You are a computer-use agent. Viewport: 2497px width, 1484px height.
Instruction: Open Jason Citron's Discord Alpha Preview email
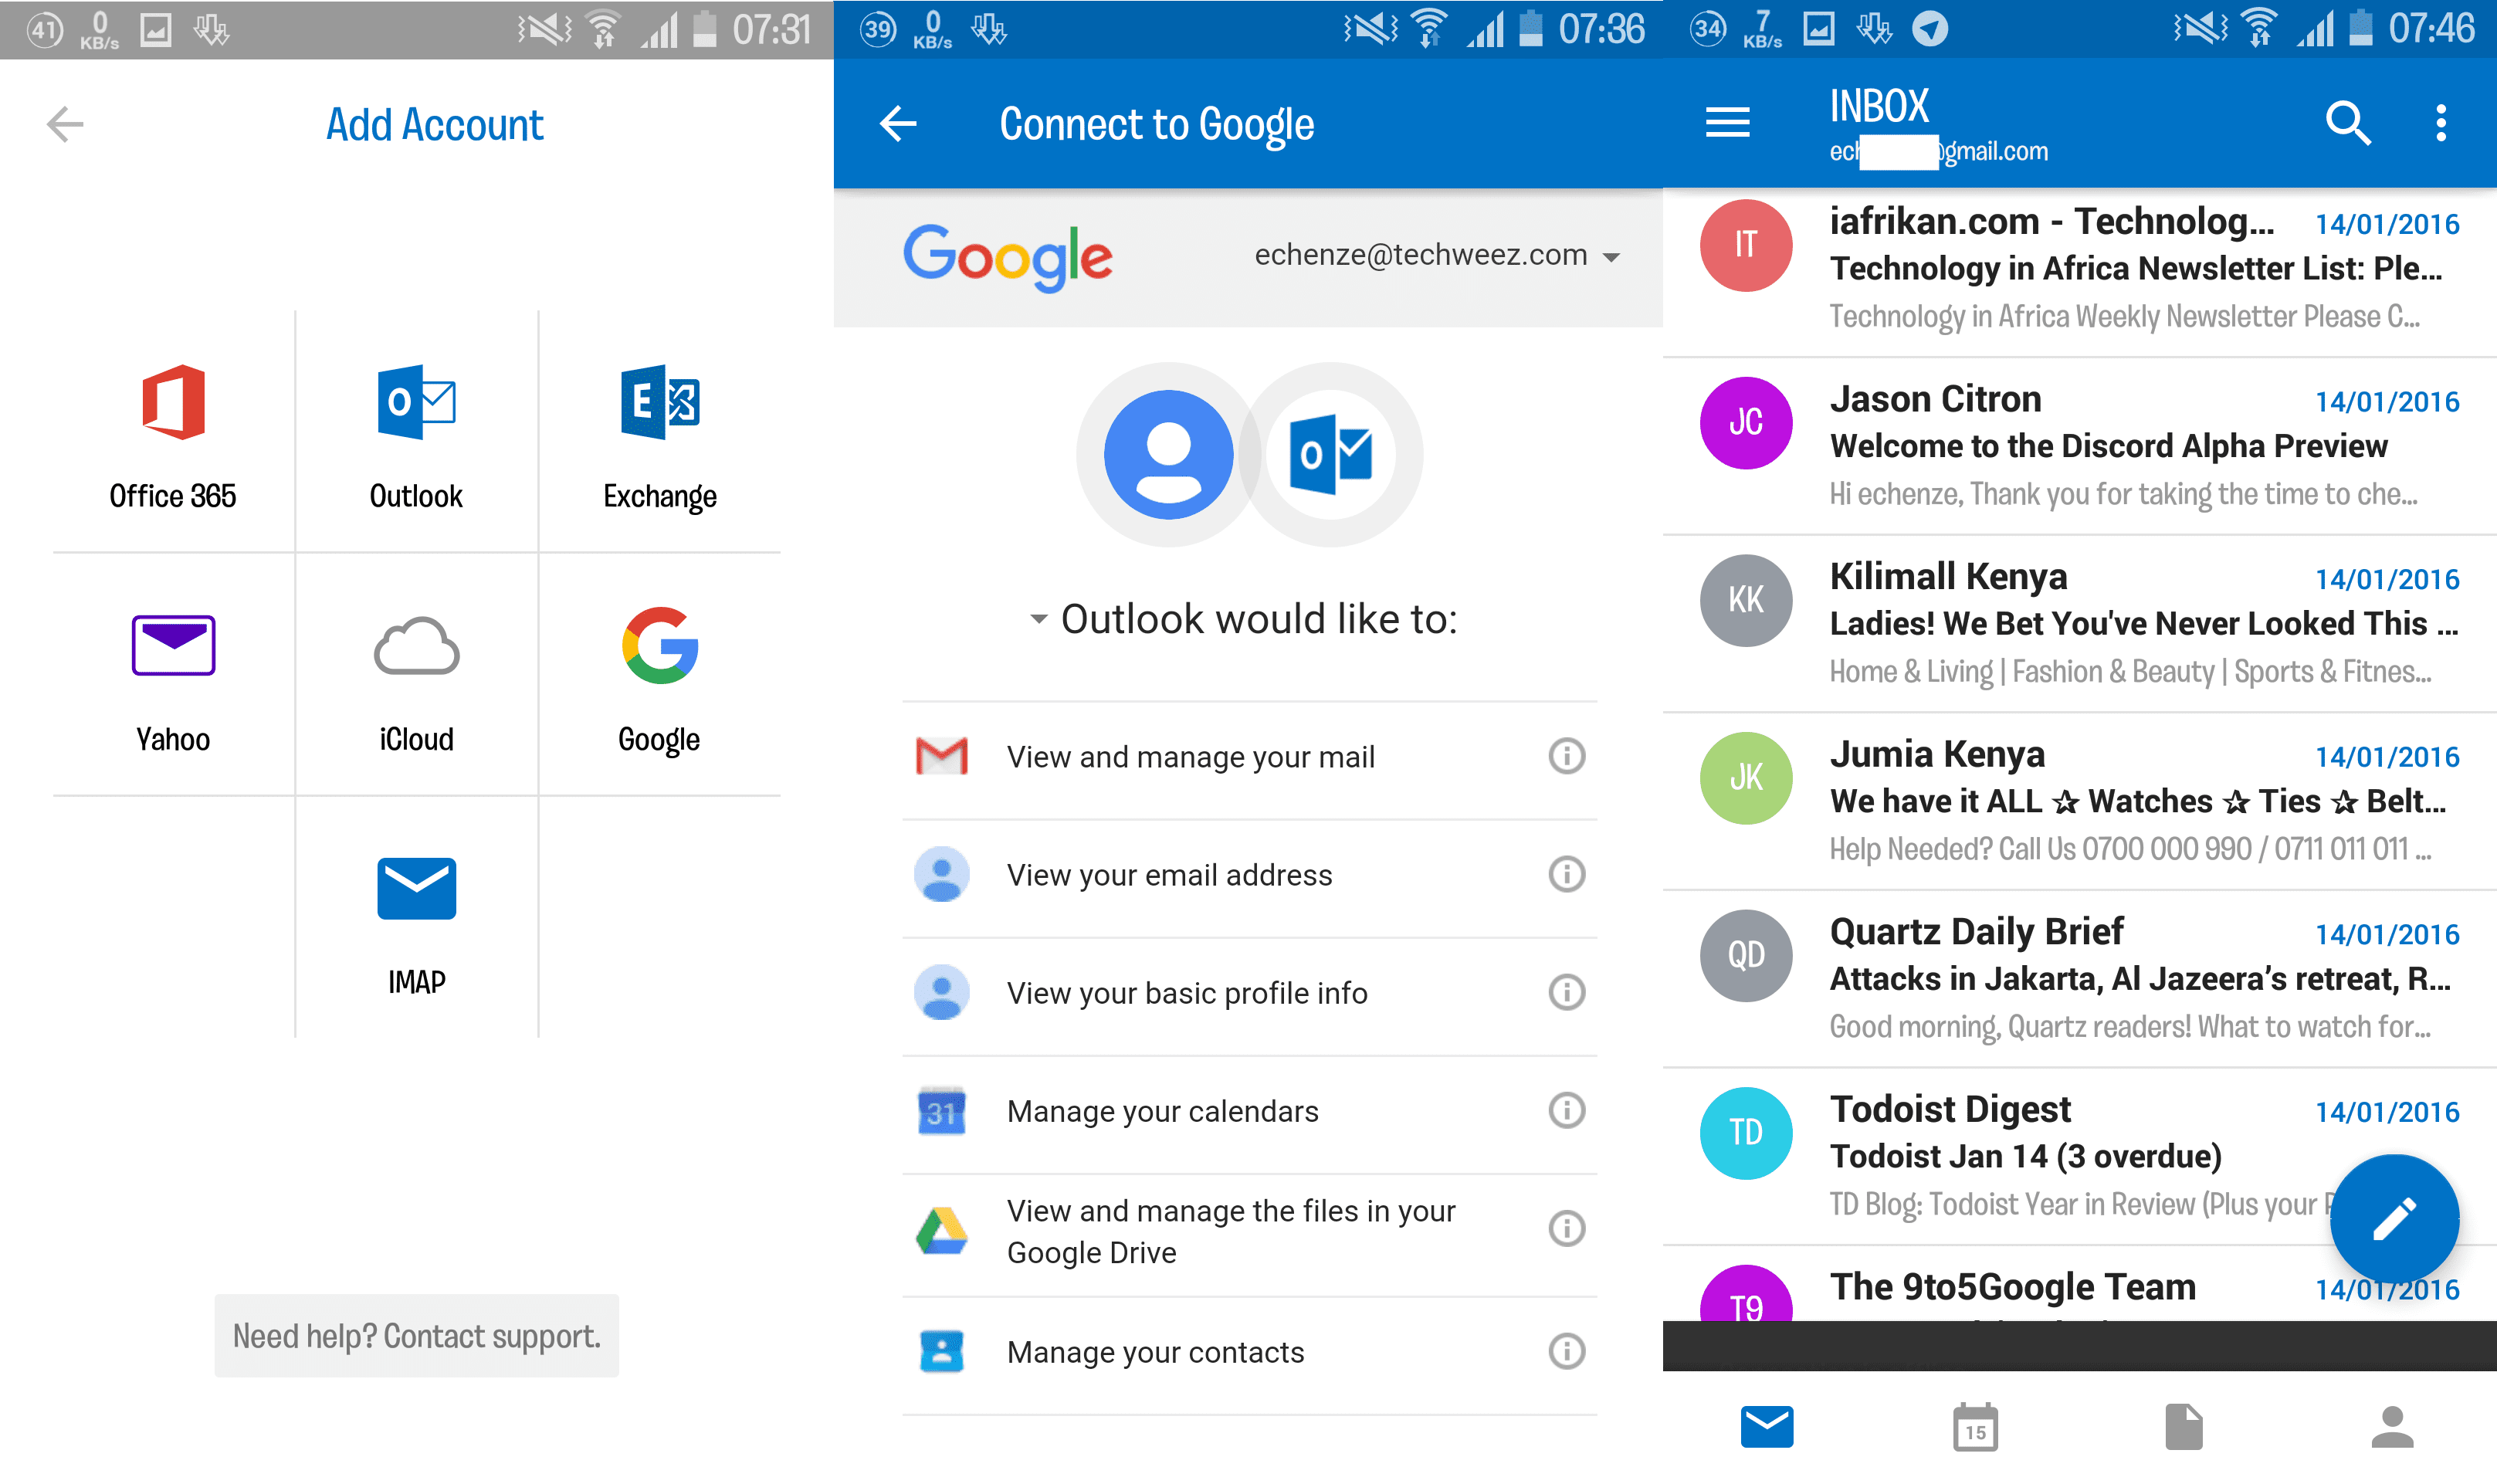[2079, 446]
